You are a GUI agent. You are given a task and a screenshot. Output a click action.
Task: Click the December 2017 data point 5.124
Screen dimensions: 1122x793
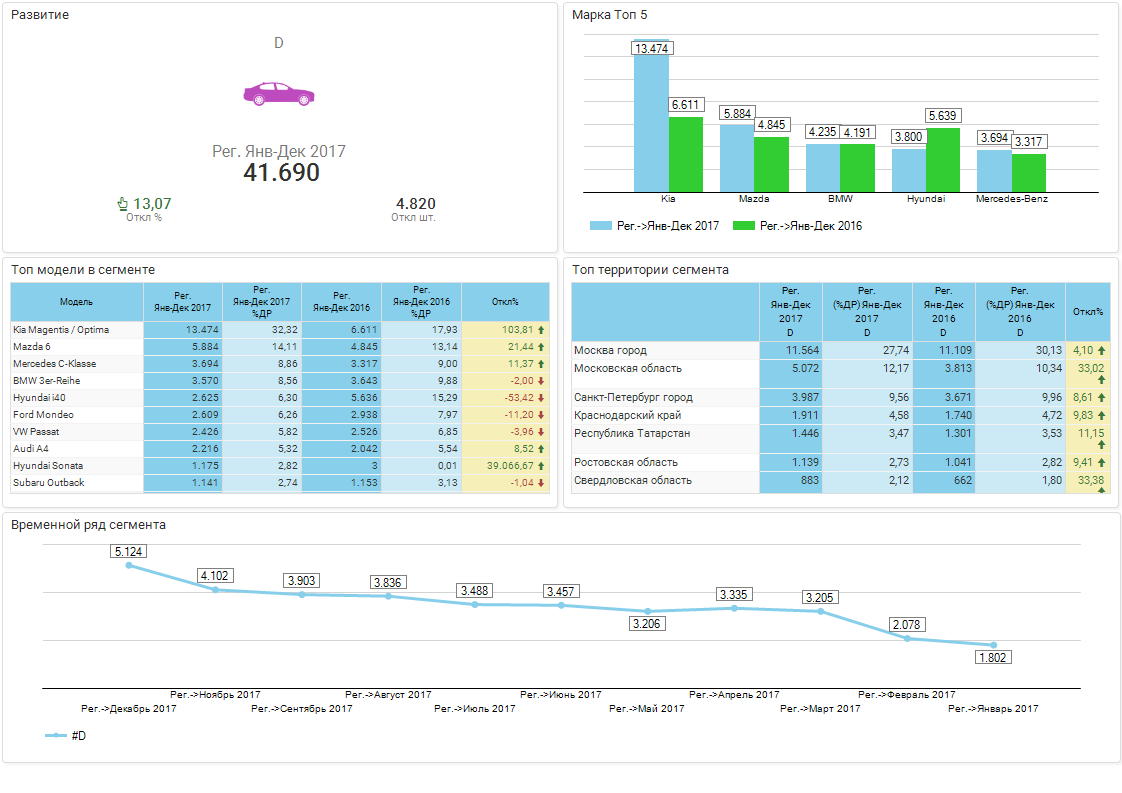129,566
